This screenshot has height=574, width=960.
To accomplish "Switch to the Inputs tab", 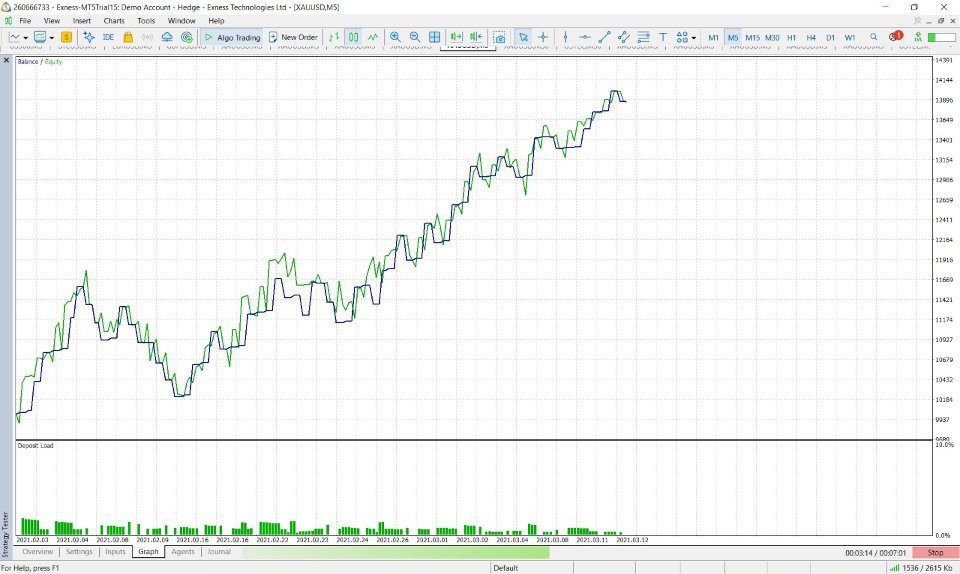I will click(x=115, y=552).
